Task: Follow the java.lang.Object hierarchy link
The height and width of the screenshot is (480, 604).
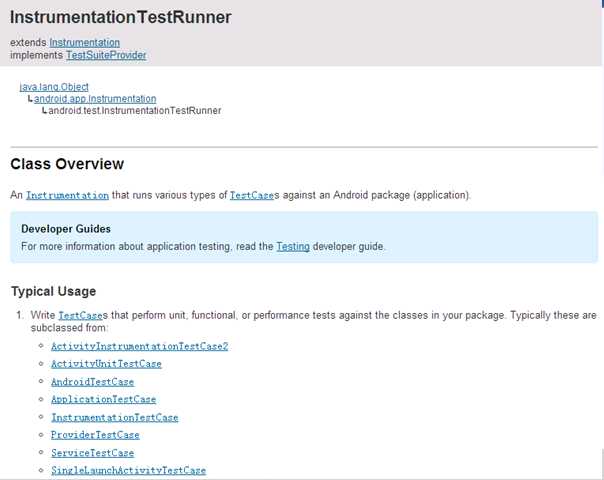Action: (x=54, y=87)
